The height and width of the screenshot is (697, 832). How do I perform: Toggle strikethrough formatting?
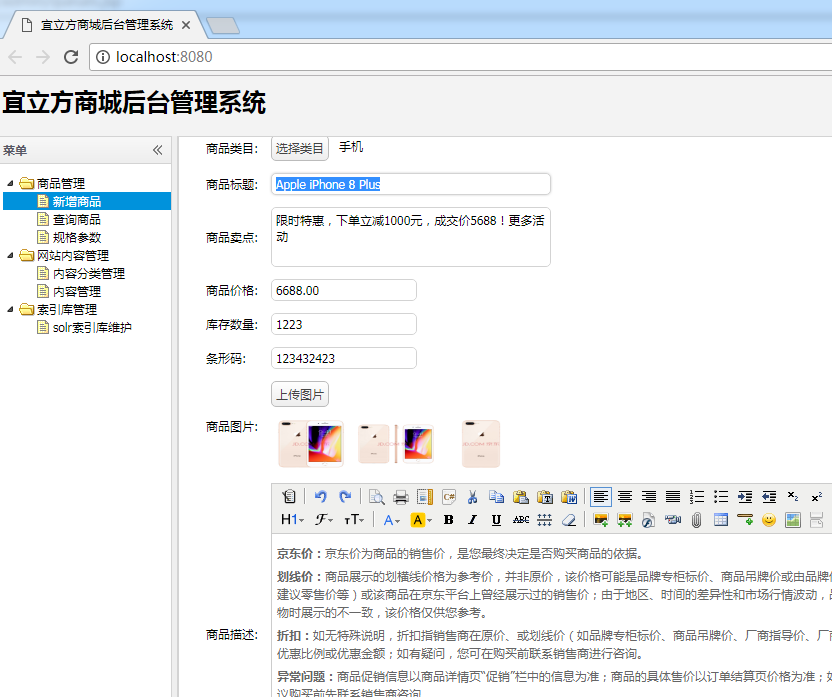[521, 520]
